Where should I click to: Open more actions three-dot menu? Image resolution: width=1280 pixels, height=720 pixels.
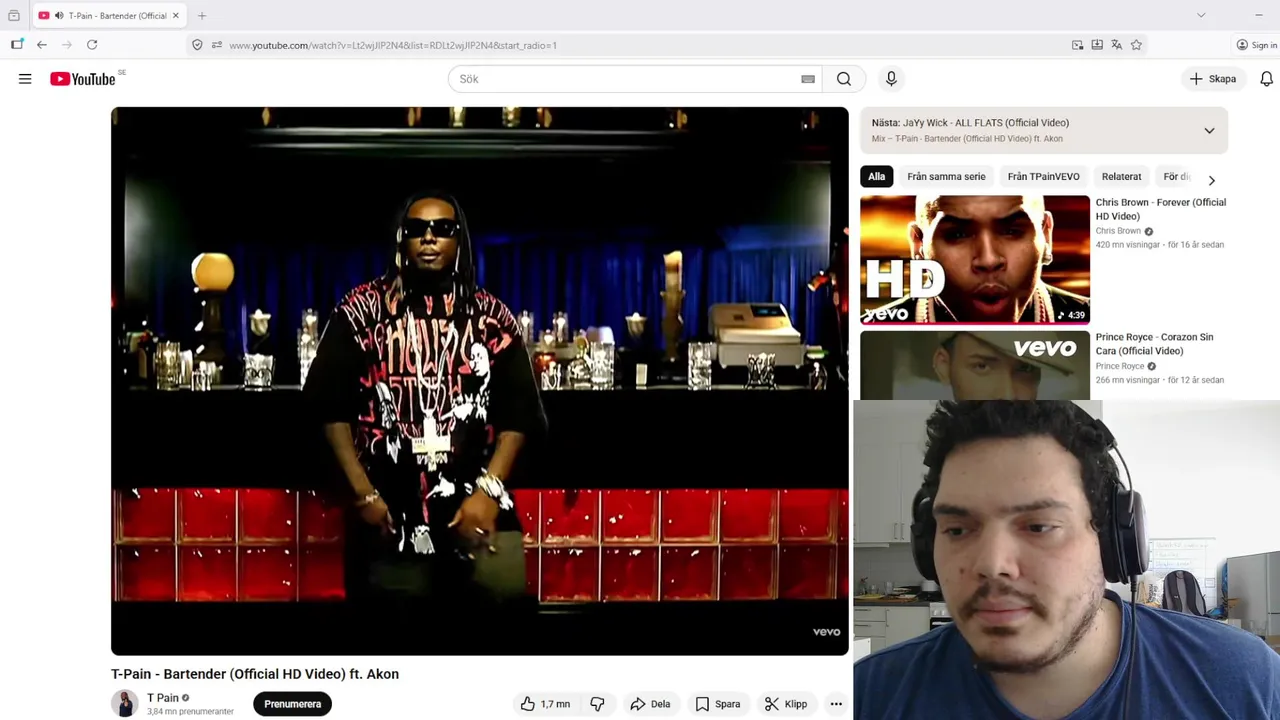pyautogui.click(x=836, y=704)
